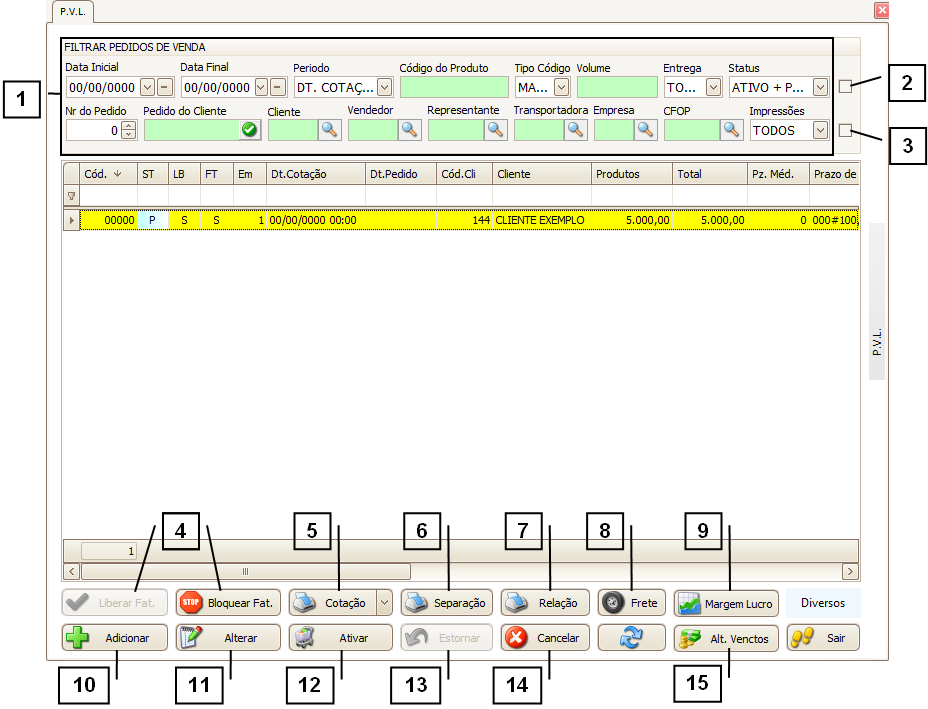This screenshot has width=928, height=709.
Task: Click the CFOP search magnifier icon
Action: [x=732, y=129]
